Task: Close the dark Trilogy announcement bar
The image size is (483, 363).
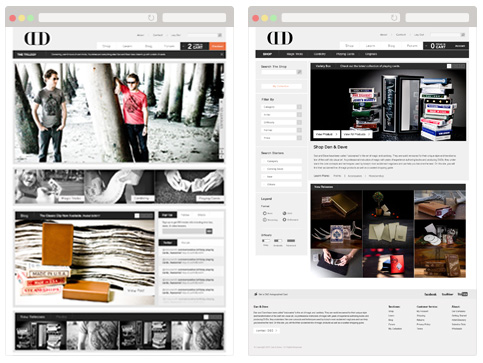Action: (x=222, y=54)
